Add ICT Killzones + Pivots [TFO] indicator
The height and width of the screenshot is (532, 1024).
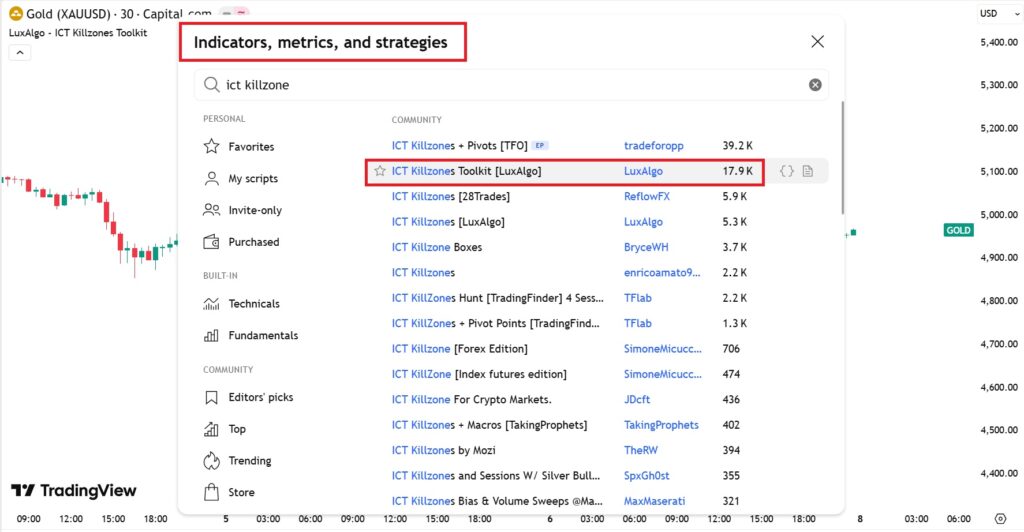[x=459, y=146]
